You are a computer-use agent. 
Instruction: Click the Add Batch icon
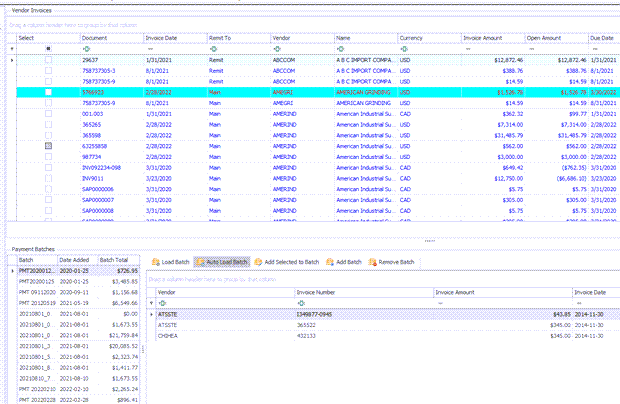(x=330, y=262)
